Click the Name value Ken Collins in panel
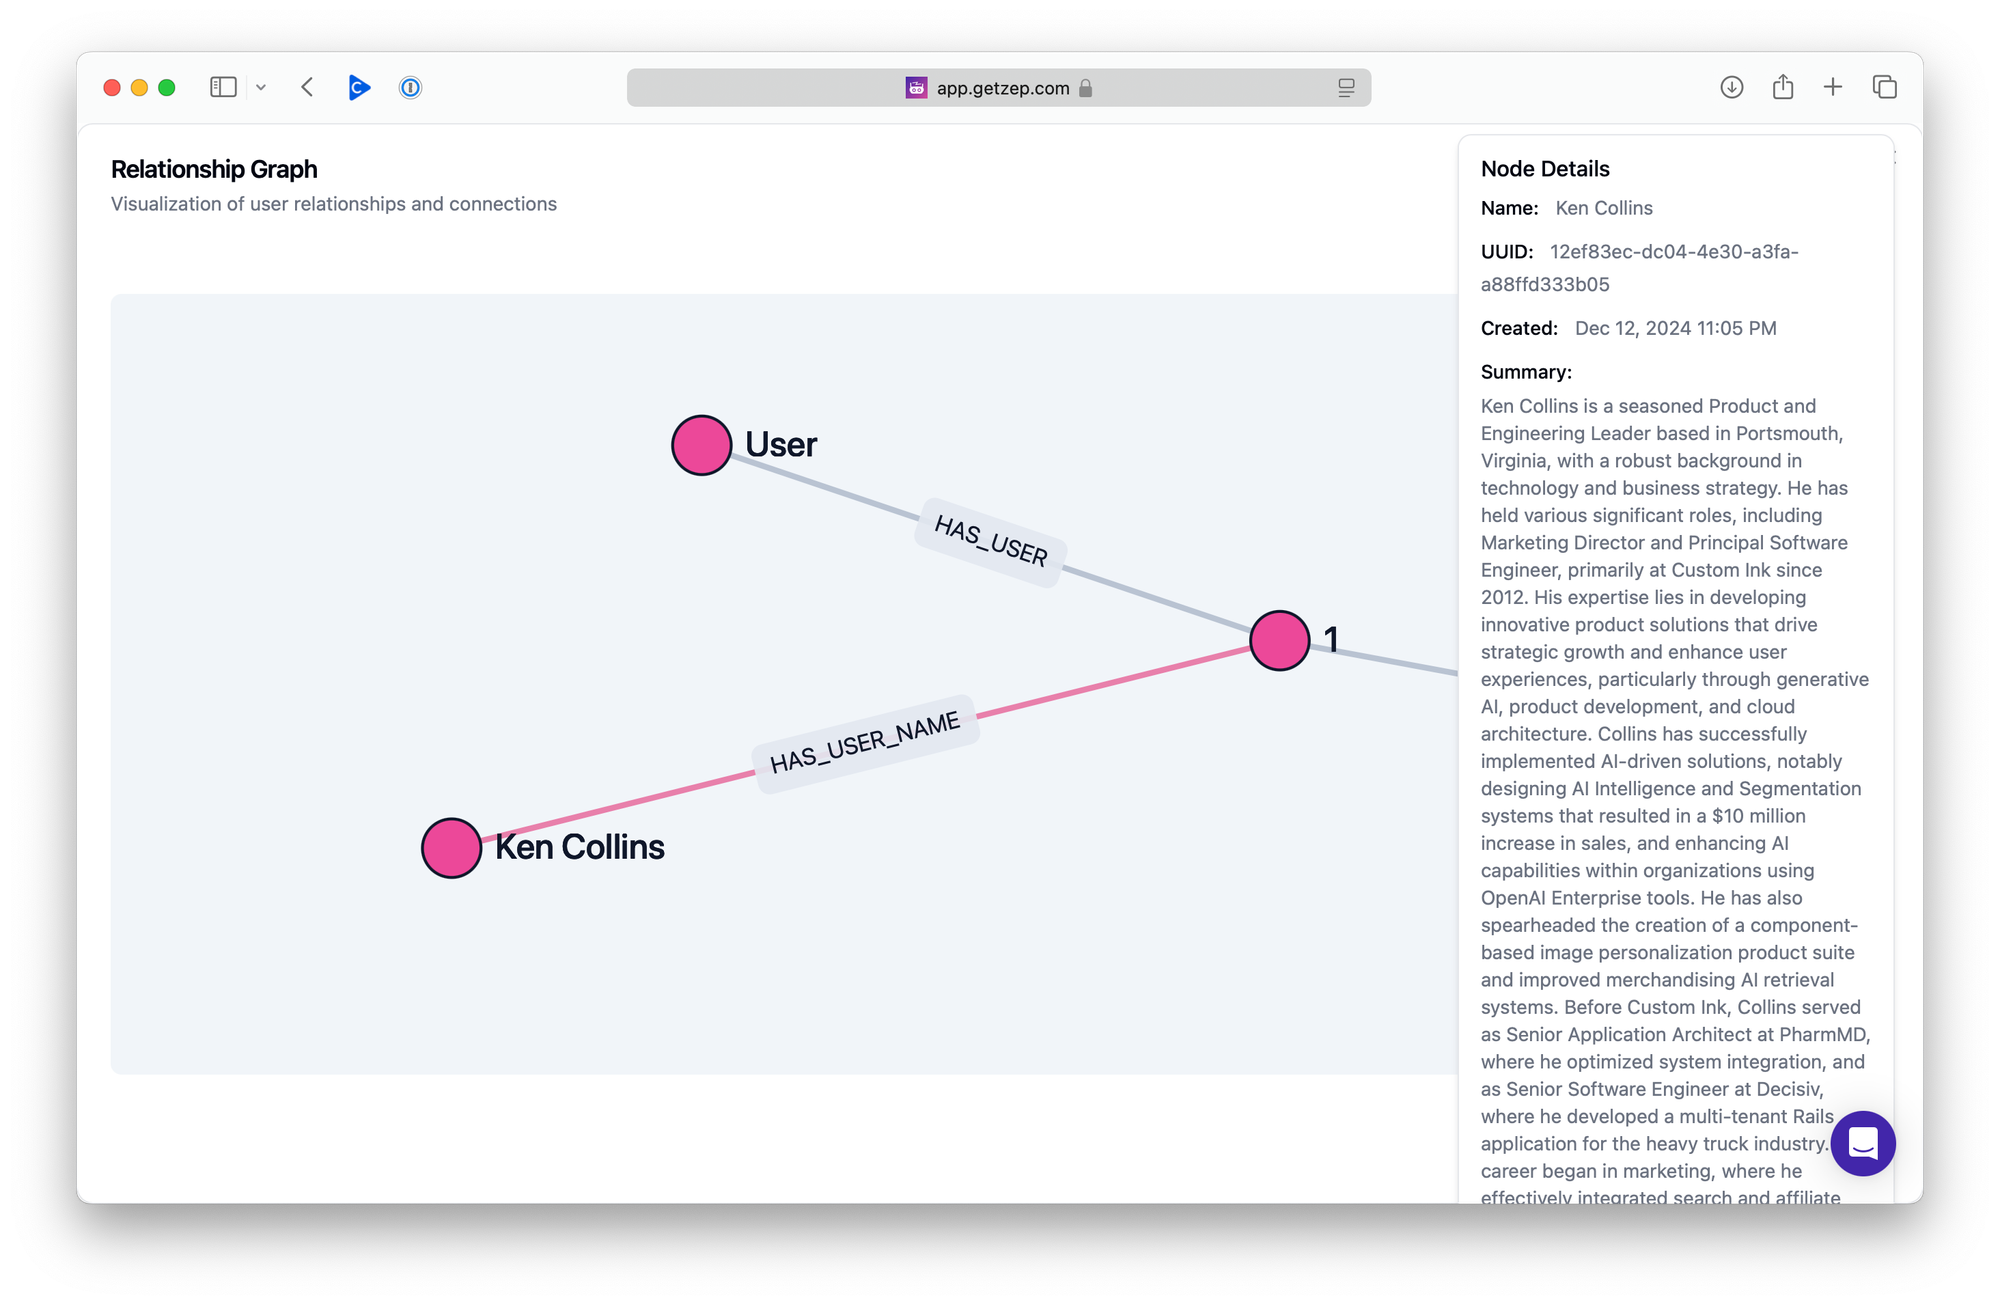The height and width of the screenshot is (1305, 2000). pyautogui.click(x=1604, y=208)
